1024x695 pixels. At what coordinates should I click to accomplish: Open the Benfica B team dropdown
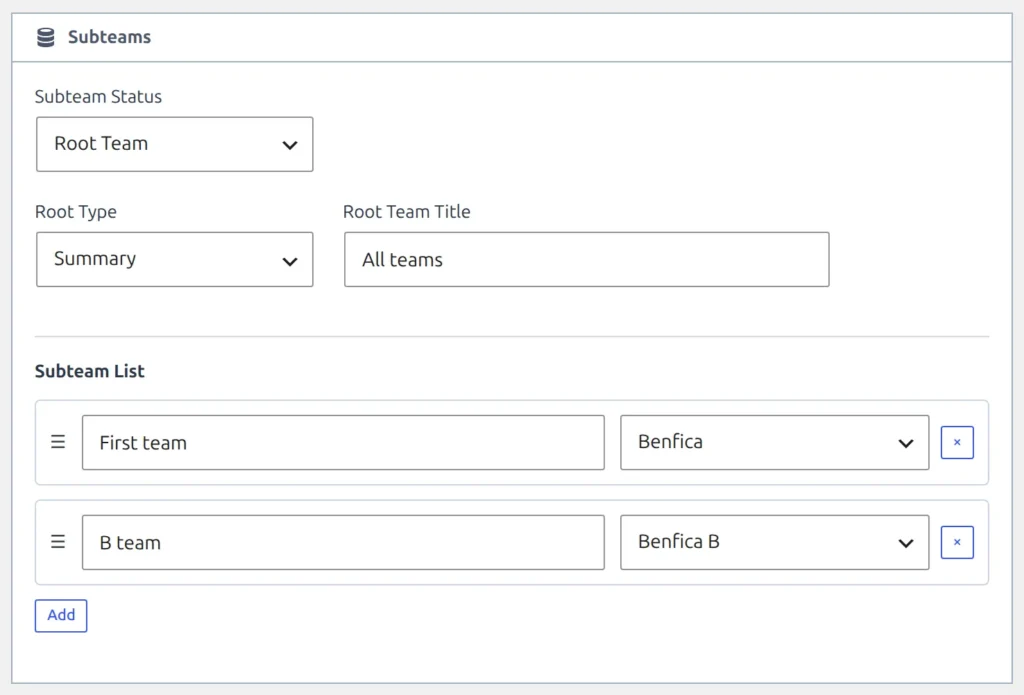(x=775, y=542)
